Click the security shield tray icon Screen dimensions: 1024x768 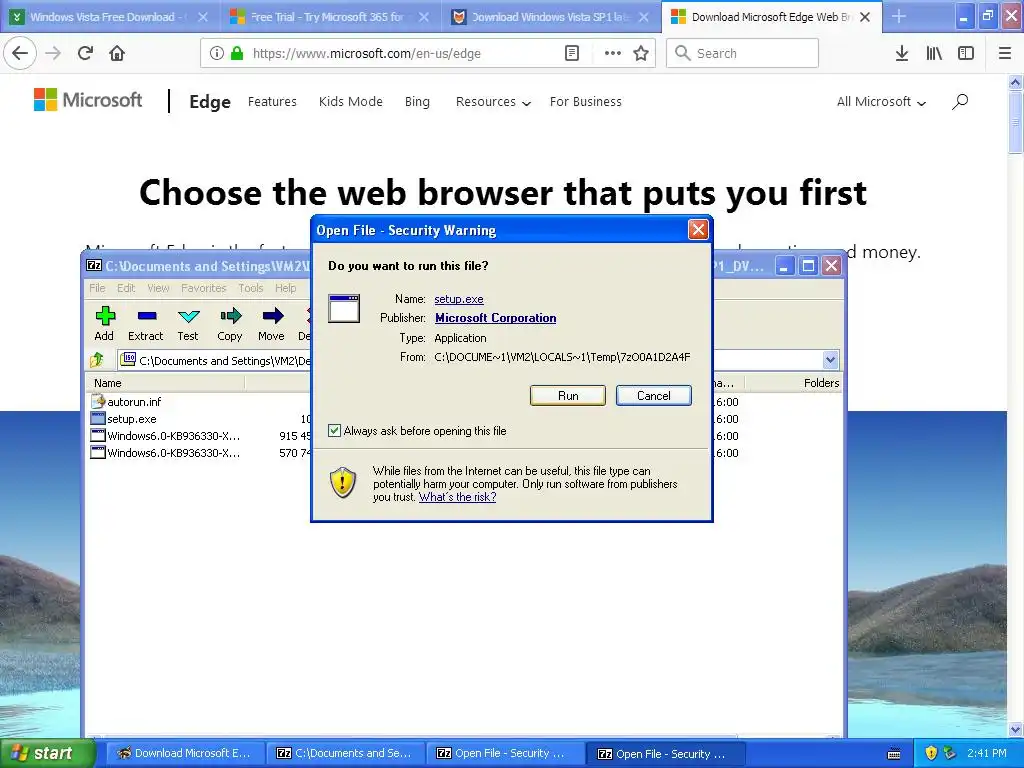point(931,753)
